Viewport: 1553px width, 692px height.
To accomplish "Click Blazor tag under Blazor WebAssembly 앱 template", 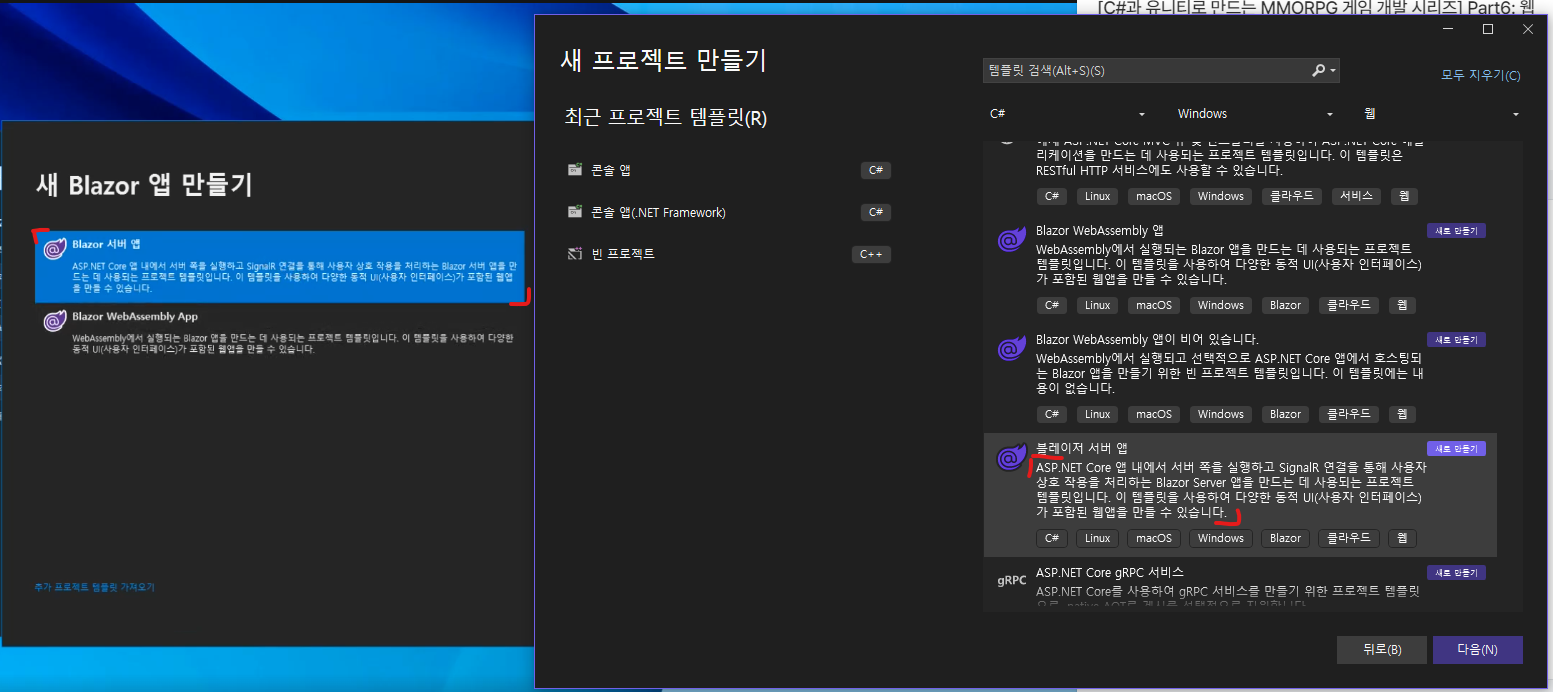I will [1285, 305].
